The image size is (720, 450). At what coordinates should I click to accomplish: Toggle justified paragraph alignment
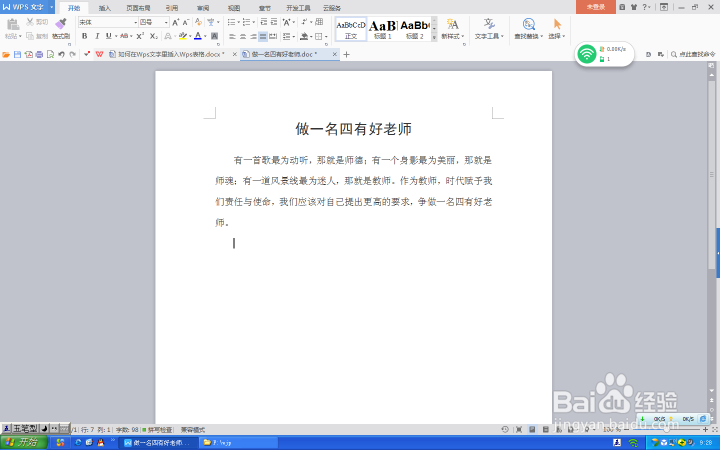coord(263,36)
